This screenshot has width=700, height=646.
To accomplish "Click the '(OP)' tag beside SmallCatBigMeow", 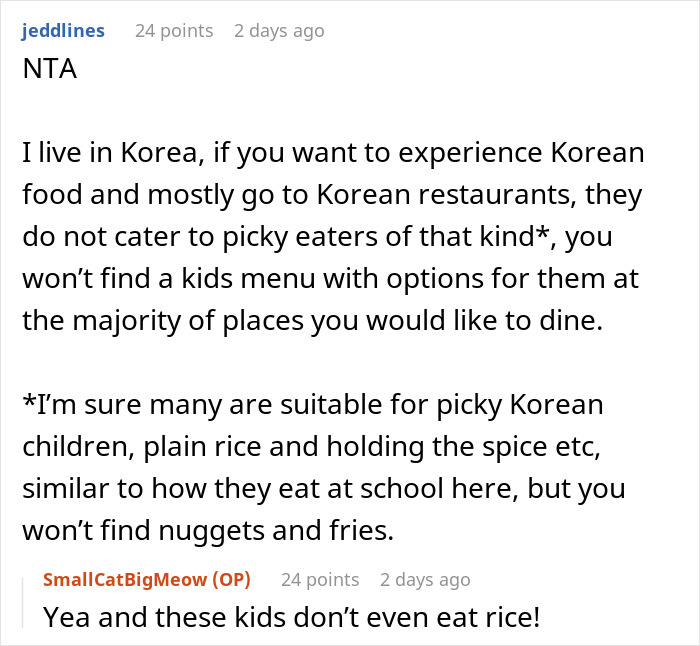I will [x=231, y=579].
